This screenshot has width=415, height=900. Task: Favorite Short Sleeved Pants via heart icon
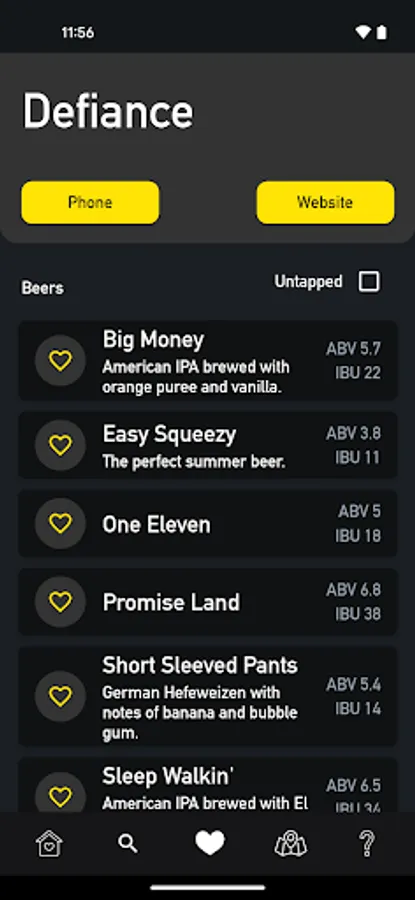tap(60, 696)
